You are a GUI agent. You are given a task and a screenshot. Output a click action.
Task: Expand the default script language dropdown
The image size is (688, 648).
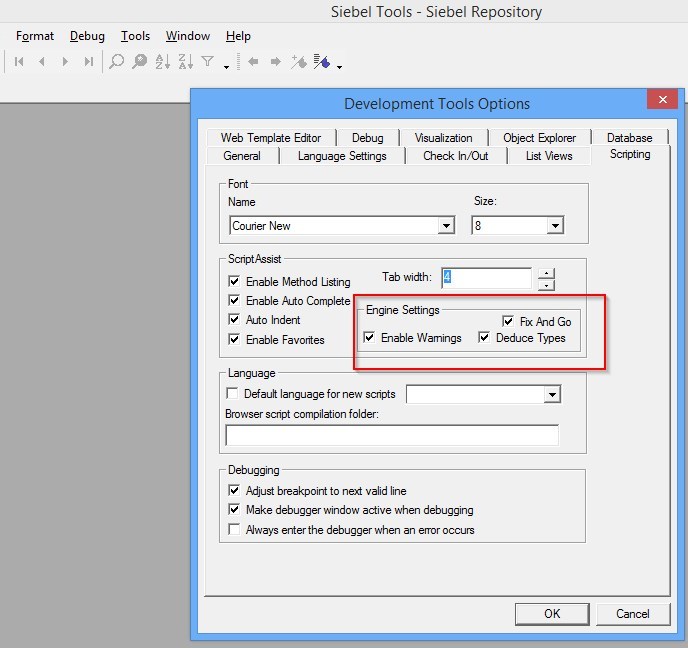(x=552, y=394)
